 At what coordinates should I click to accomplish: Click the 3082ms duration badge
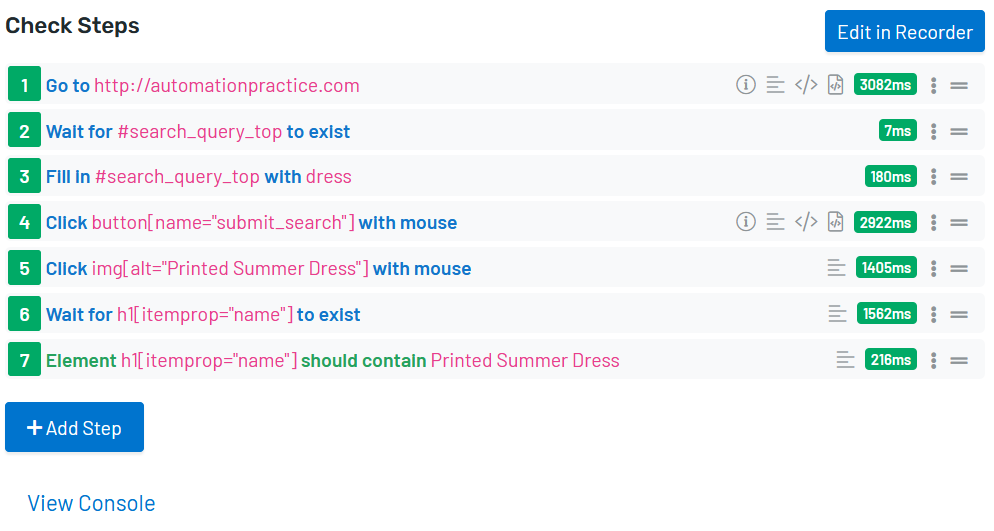(x=885, y=85)
